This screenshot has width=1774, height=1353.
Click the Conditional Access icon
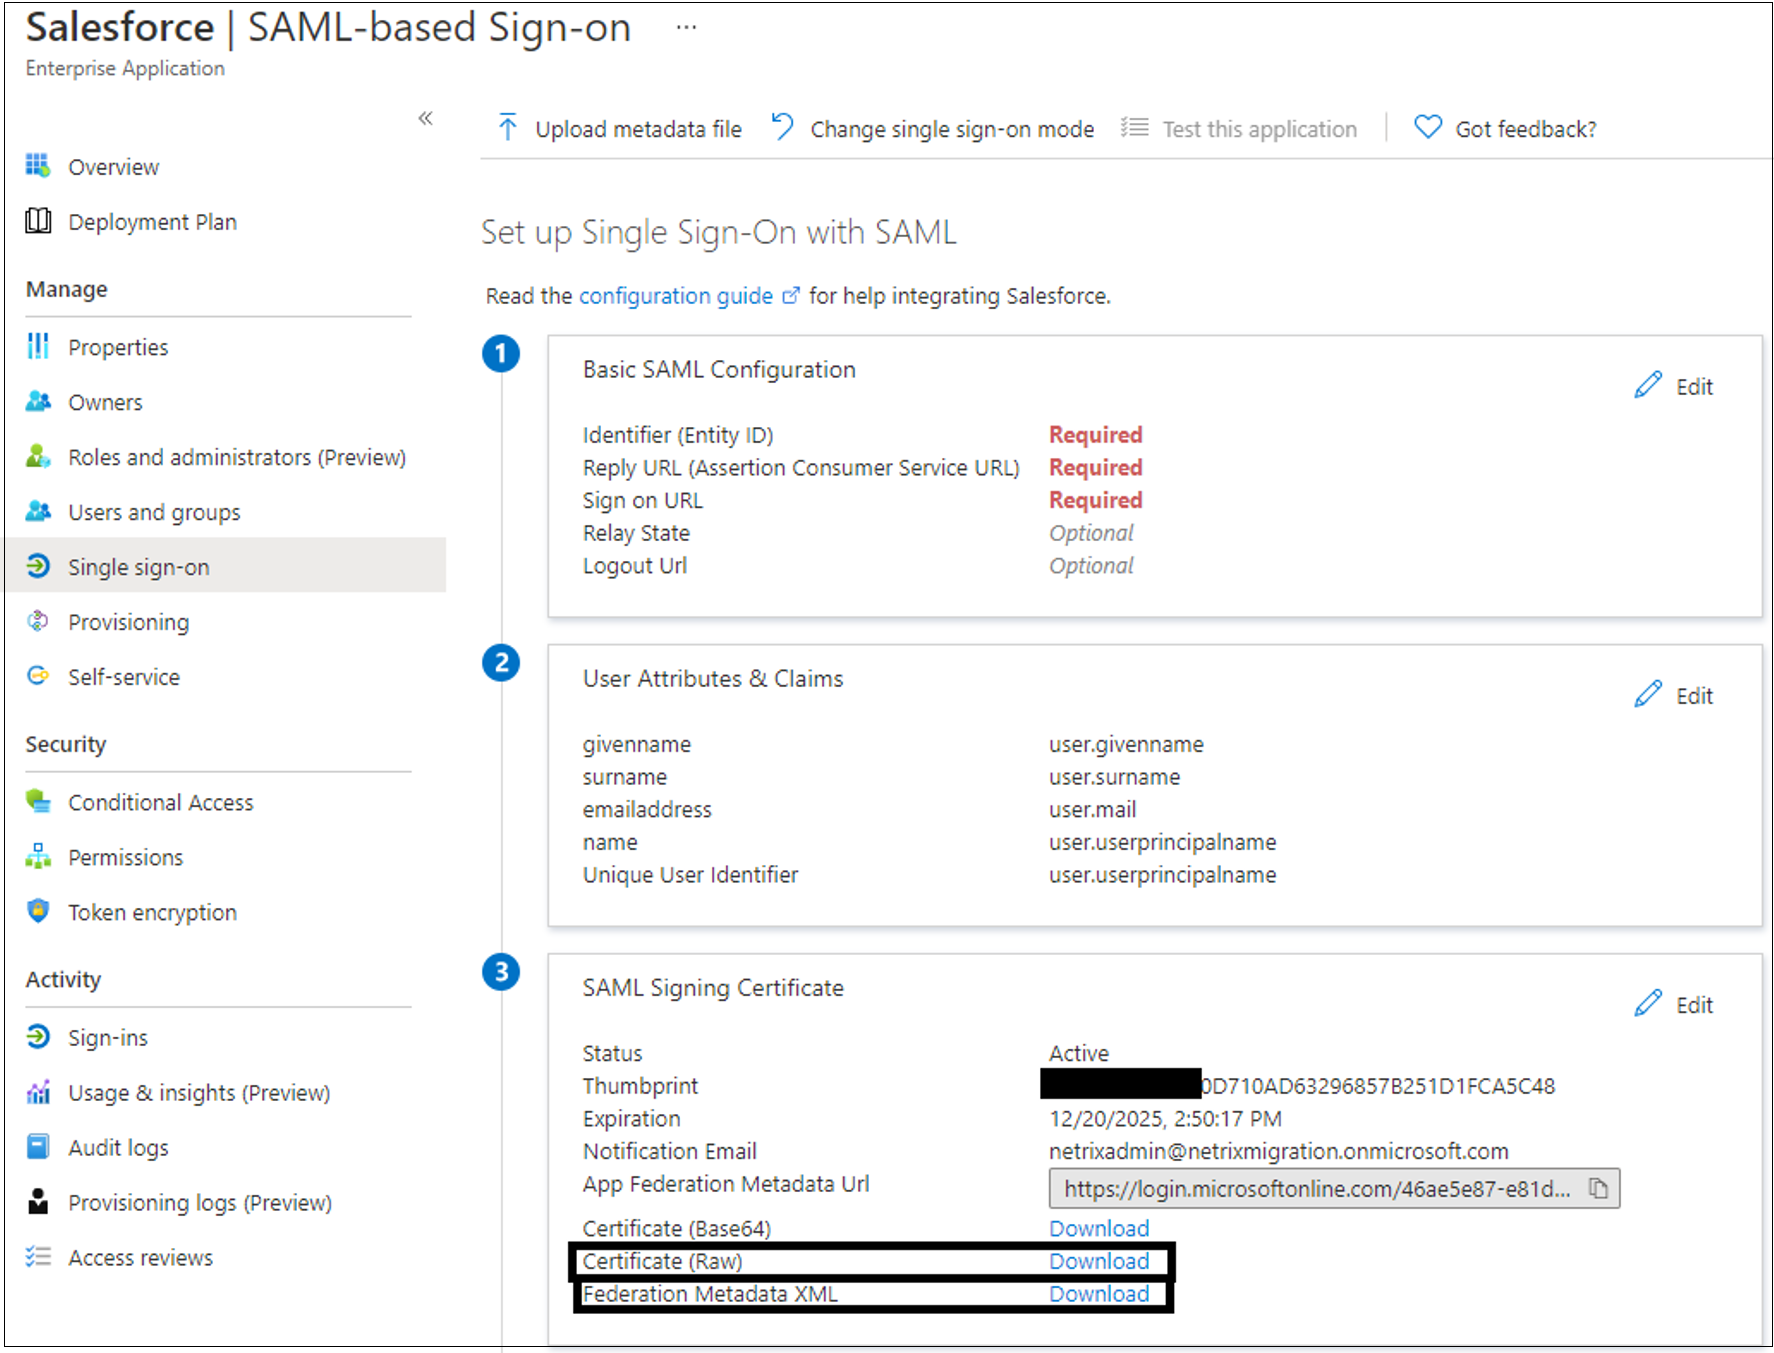tap(38, 801)
